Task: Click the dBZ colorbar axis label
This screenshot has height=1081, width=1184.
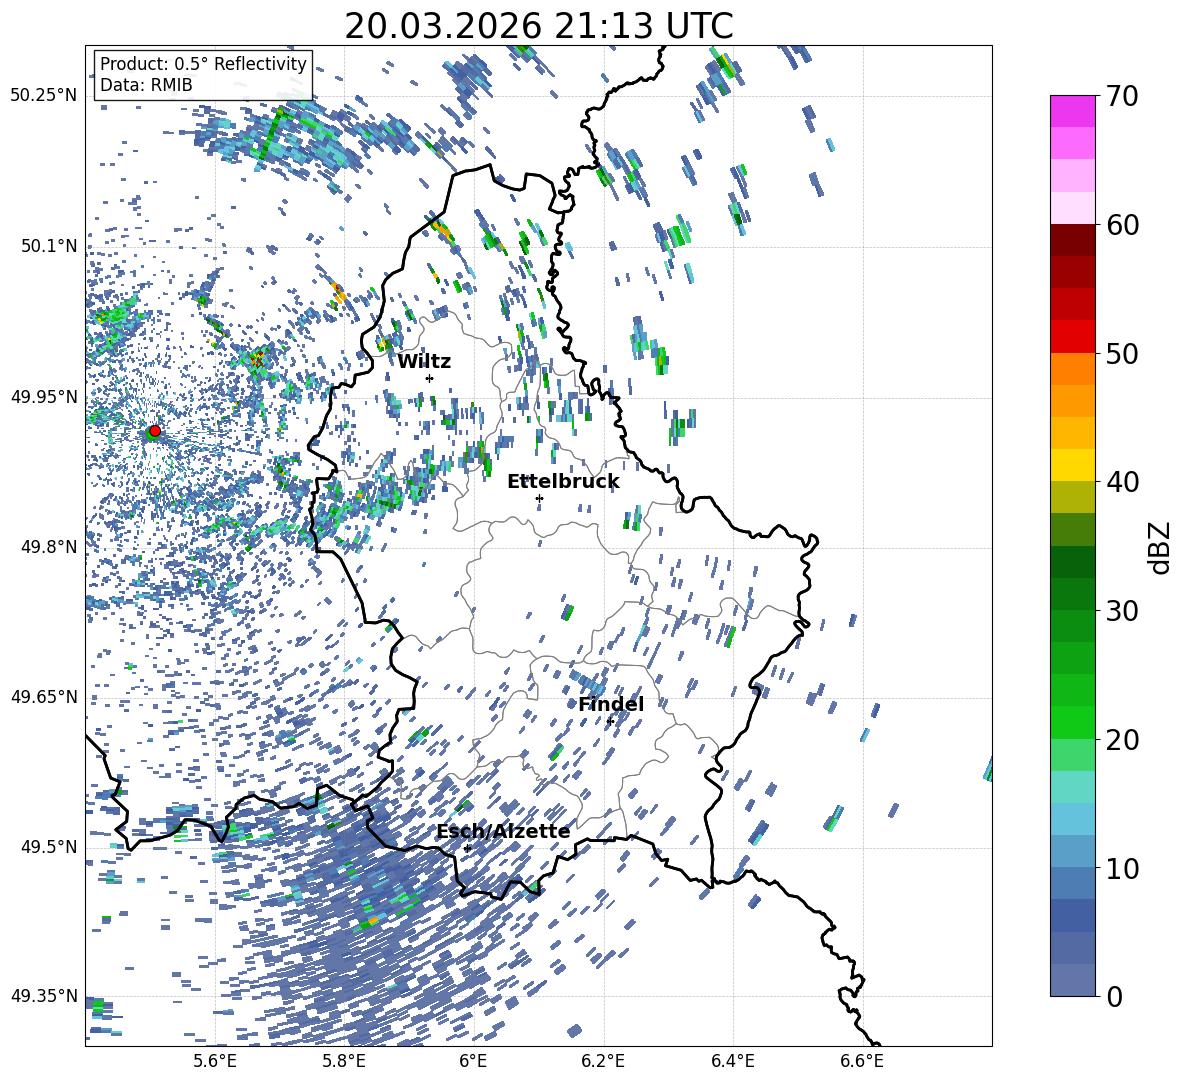Action: coord(1160,547)
